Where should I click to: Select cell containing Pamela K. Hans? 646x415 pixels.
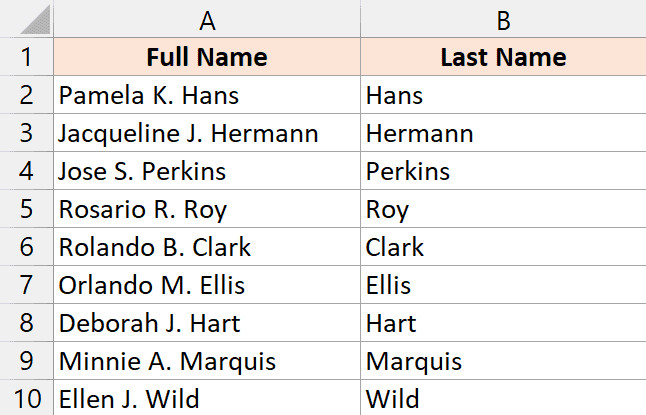click(x=207, y=96)
